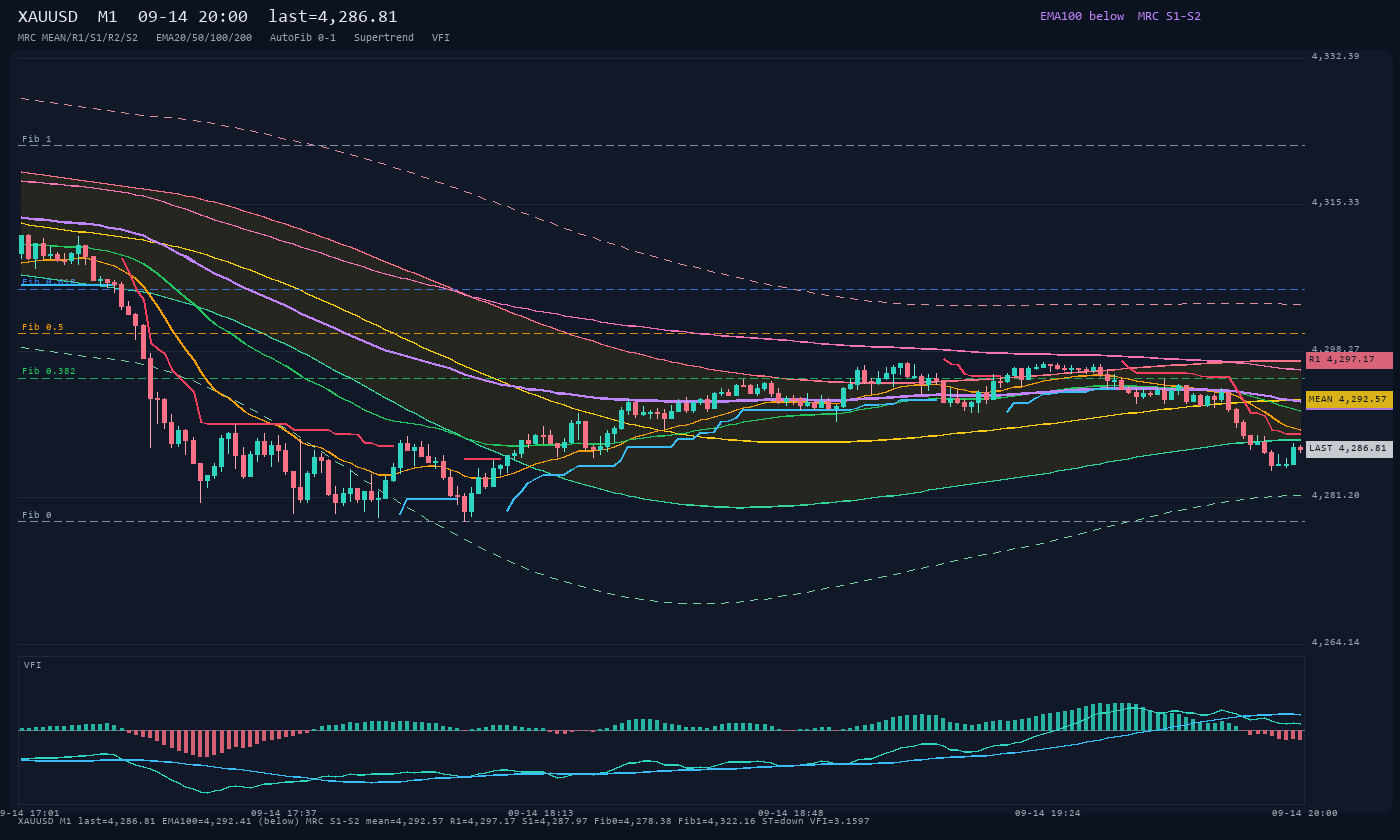This screenshot has width=1400, height=840.
Task: Select the MRC MEAN/R1/S1/R2/S2 indicator label
Action: click(x=78, y=38)
